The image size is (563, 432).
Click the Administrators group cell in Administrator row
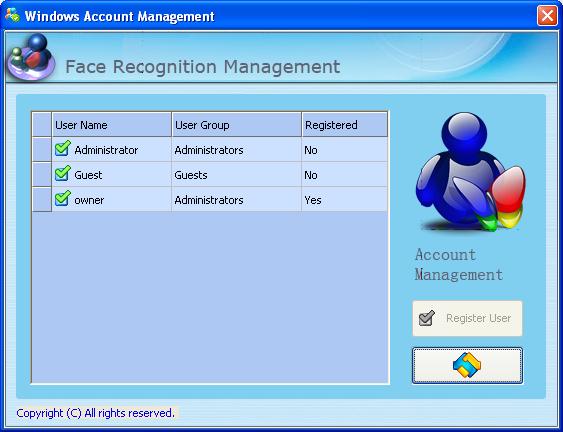tap(237, 149)
